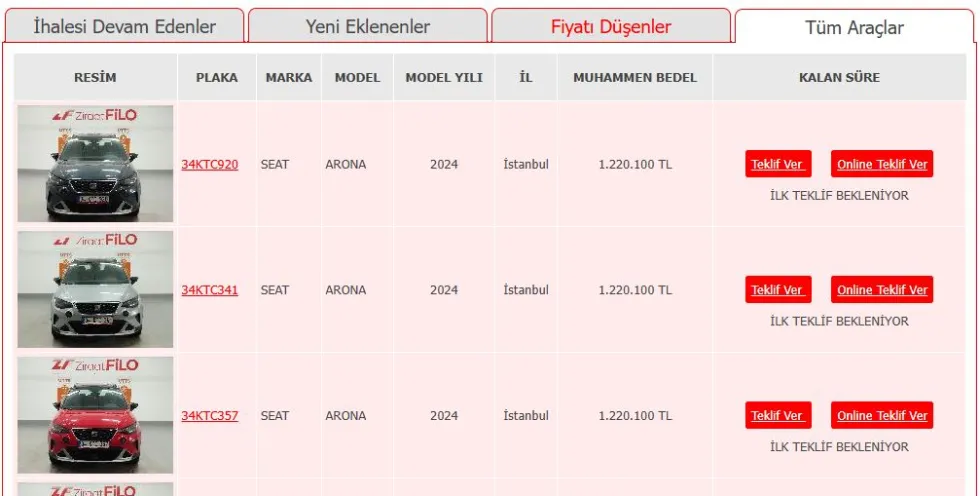Click the KALAN SÜRE column header
Screen dimensions: 980x496
click(x=839, y=77)
